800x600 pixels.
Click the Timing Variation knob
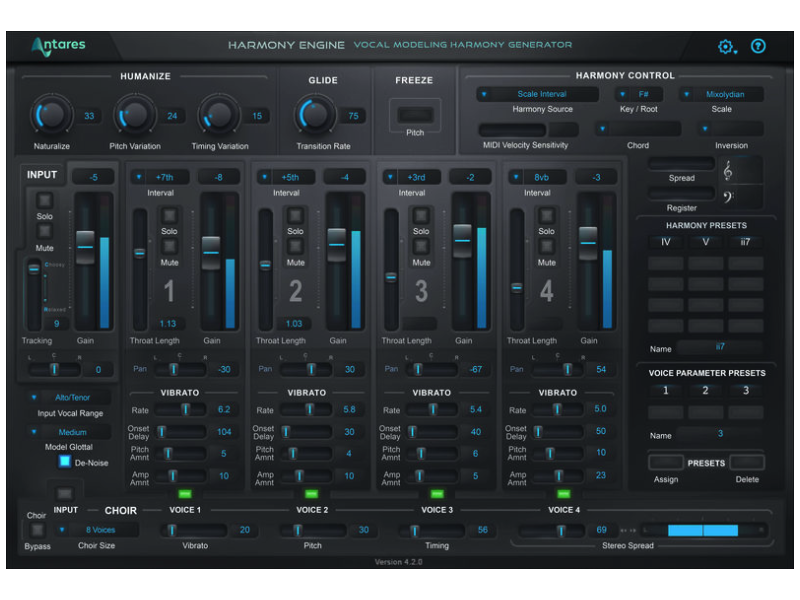click(x=219, y=115)
